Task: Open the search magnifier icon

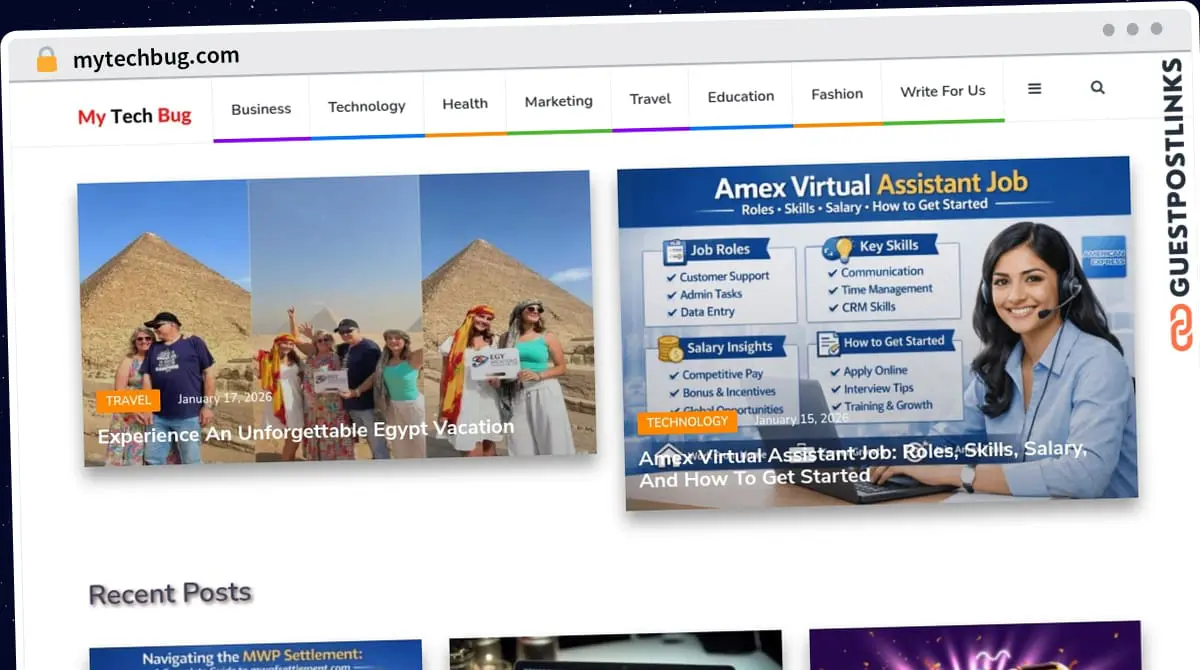Action: 1097,88
